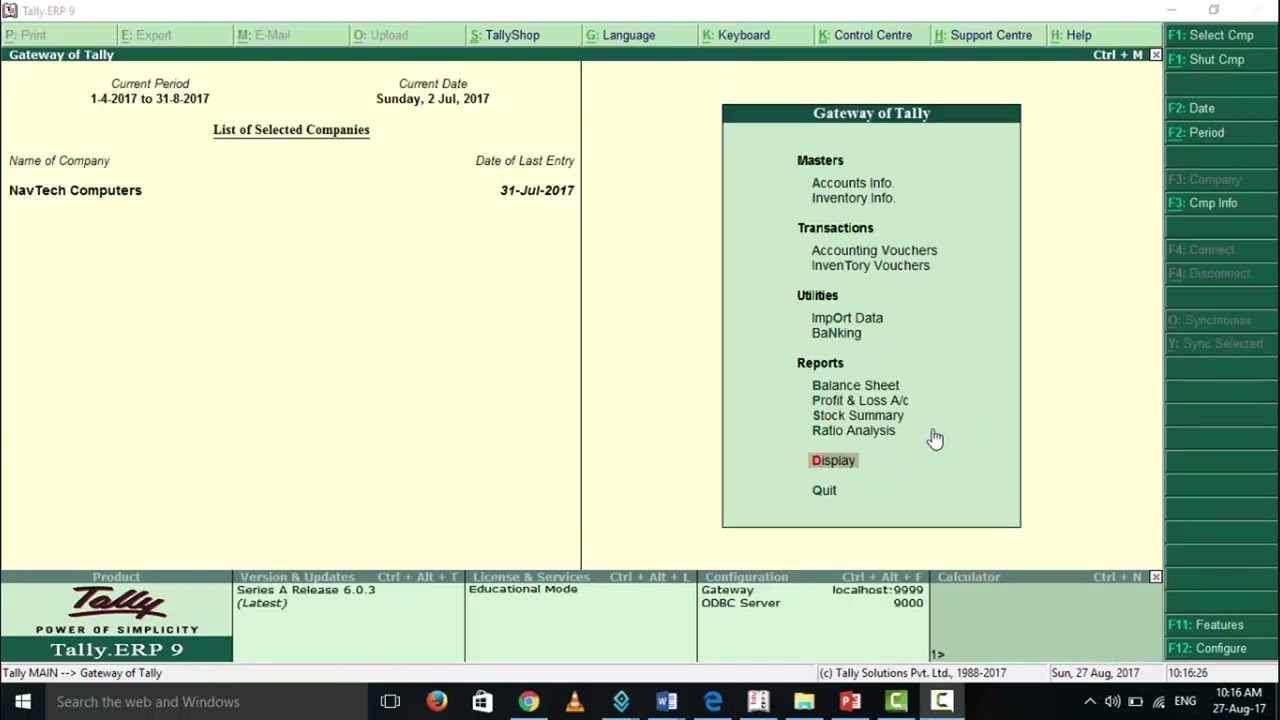Open PowerPoint from the taskbar
This screenshot has height=720, width=1280.
pyautogui.click(x=850, y=702)
